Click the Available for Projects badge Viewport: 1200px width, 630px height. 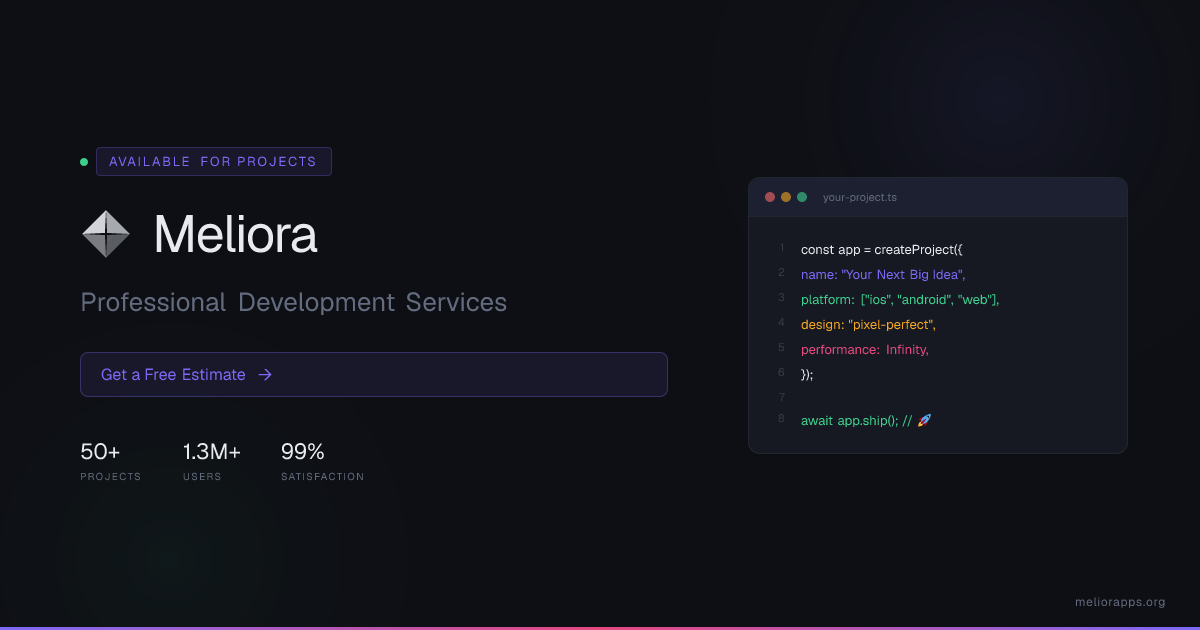coord(214,161)
